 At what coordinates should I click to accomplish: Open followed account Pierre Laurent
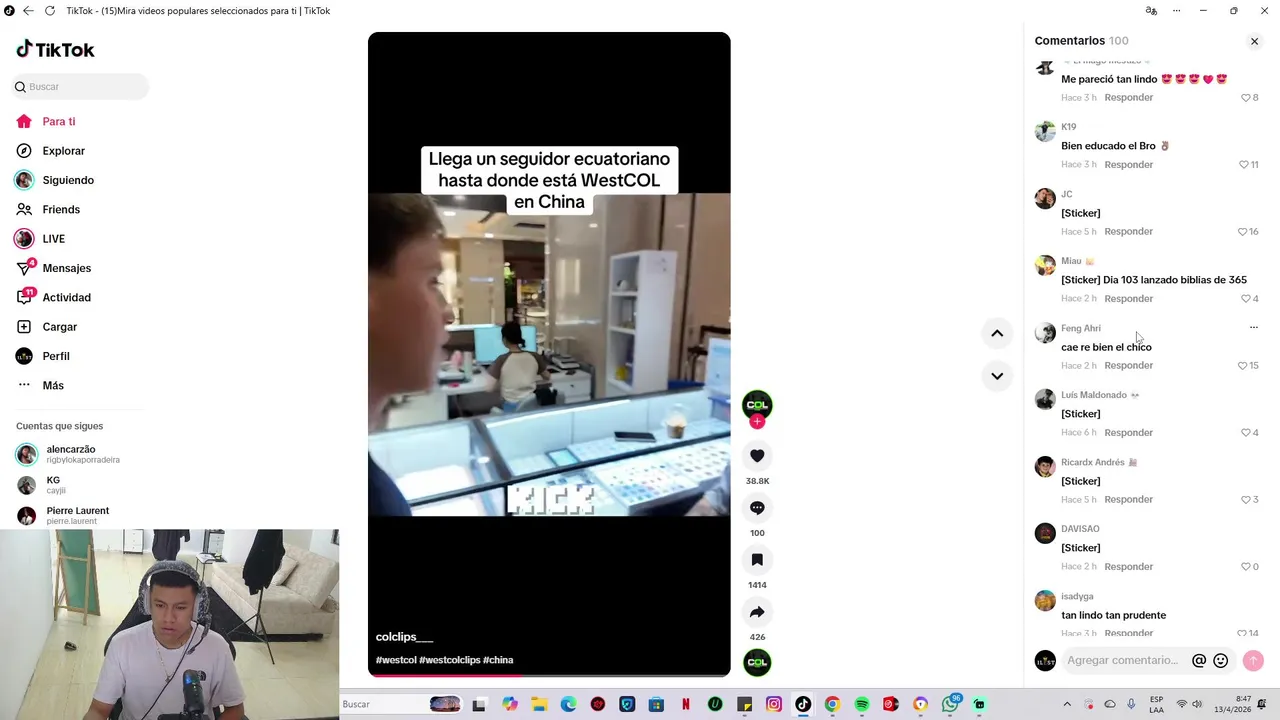tap(64, 515)
